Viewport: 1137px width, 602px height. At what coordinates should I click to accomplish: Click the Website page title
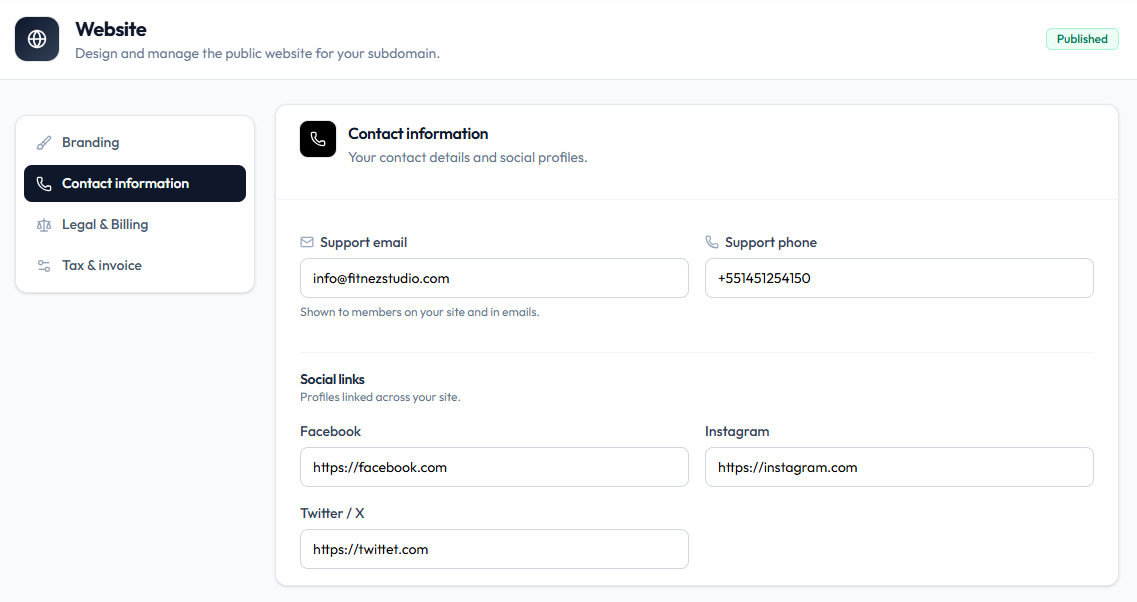(111, 30)
